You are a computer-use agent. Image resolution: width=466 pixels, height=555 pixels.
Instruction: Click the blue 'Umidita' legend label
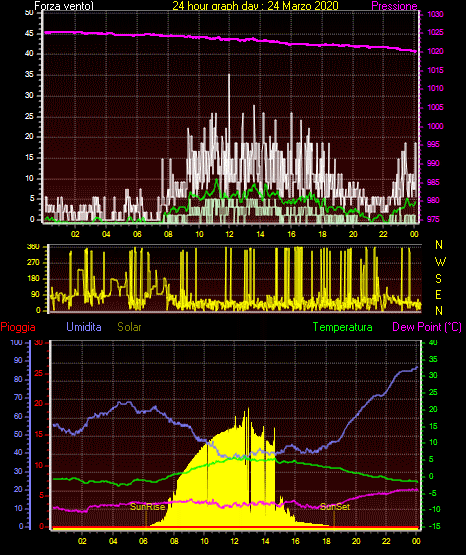[x=84, y=327]
